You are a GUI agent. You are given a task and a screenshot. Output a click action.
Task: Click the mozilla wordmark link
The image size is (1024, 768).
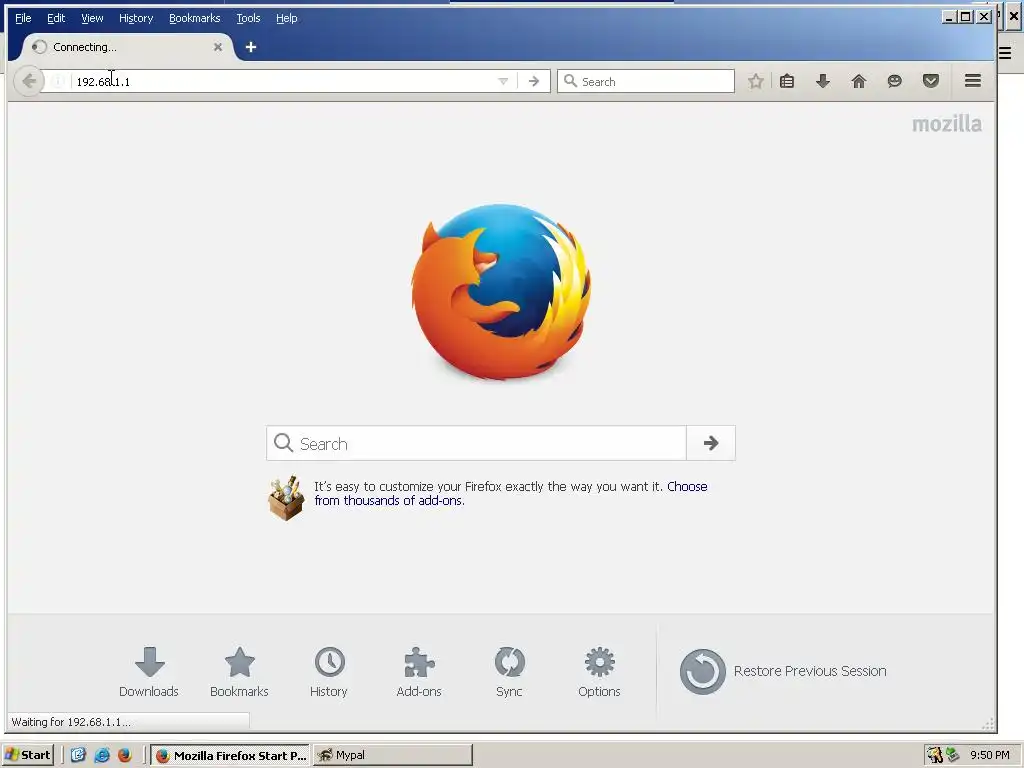coord(947,123)
